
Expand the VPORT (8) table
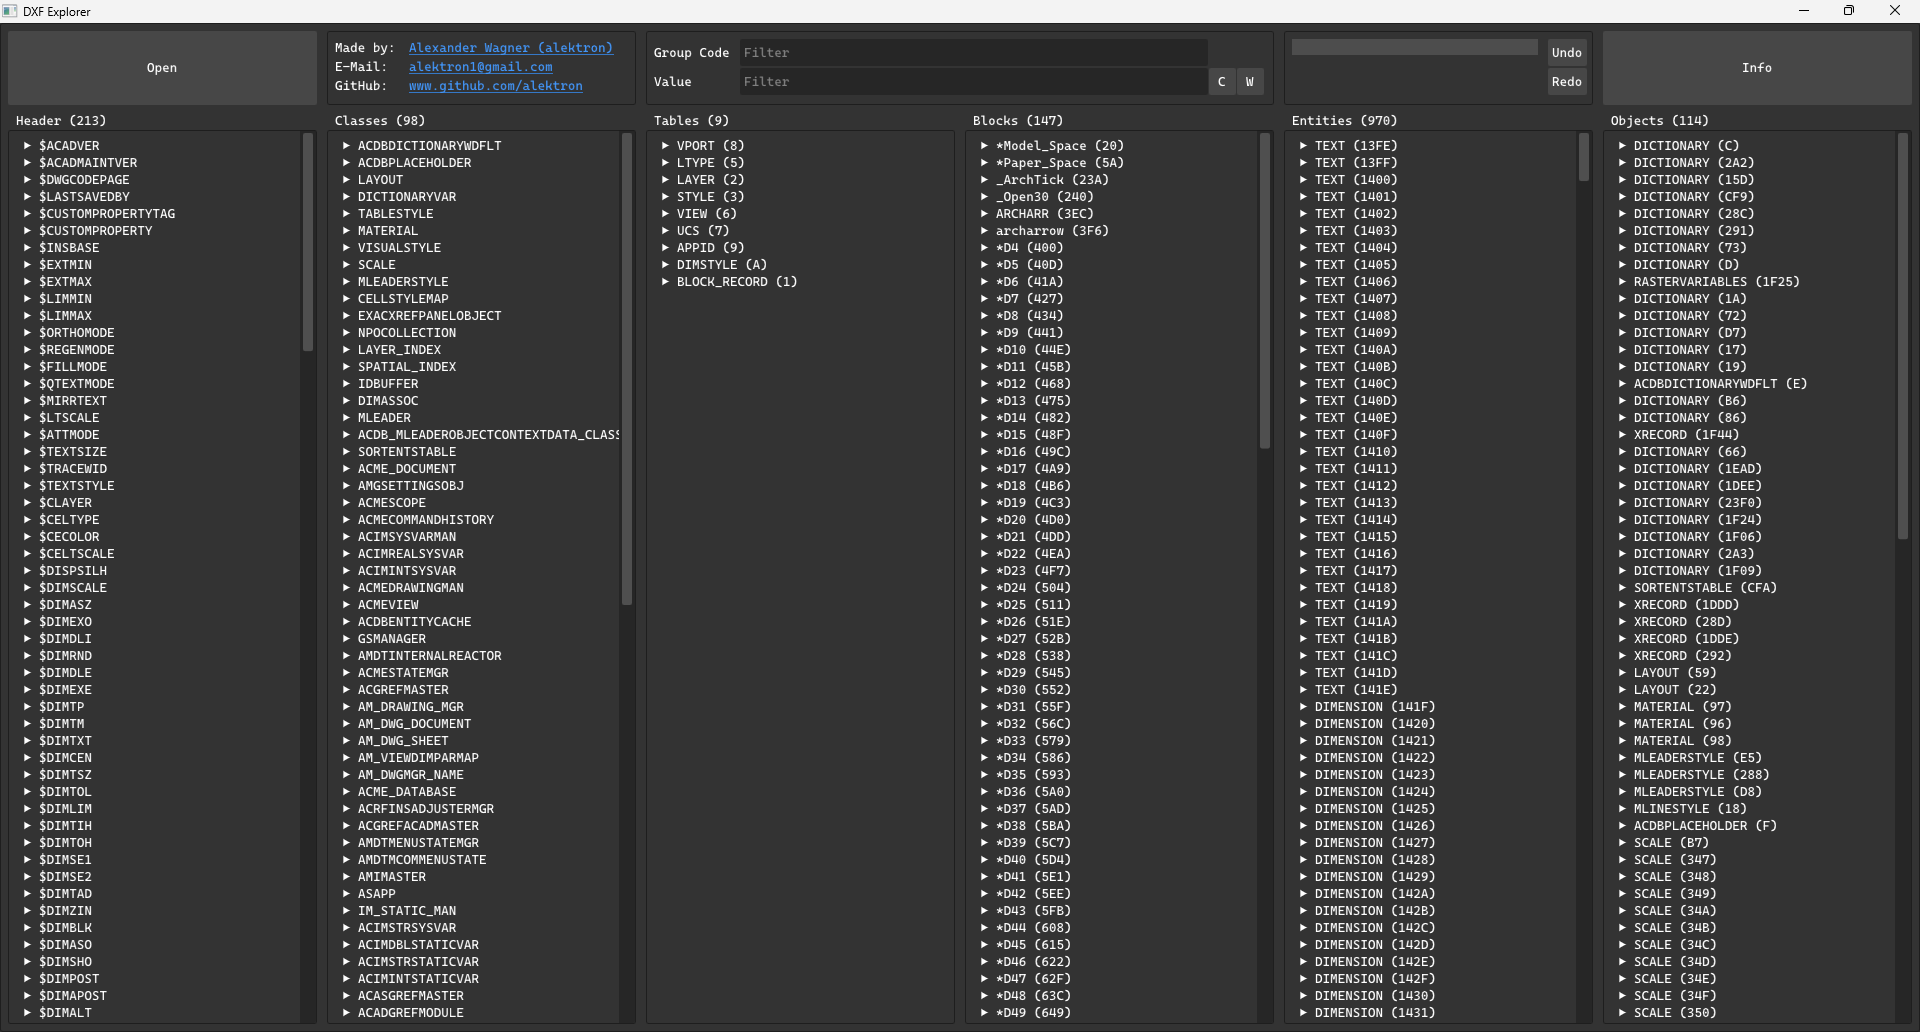(x=665, y=146)
